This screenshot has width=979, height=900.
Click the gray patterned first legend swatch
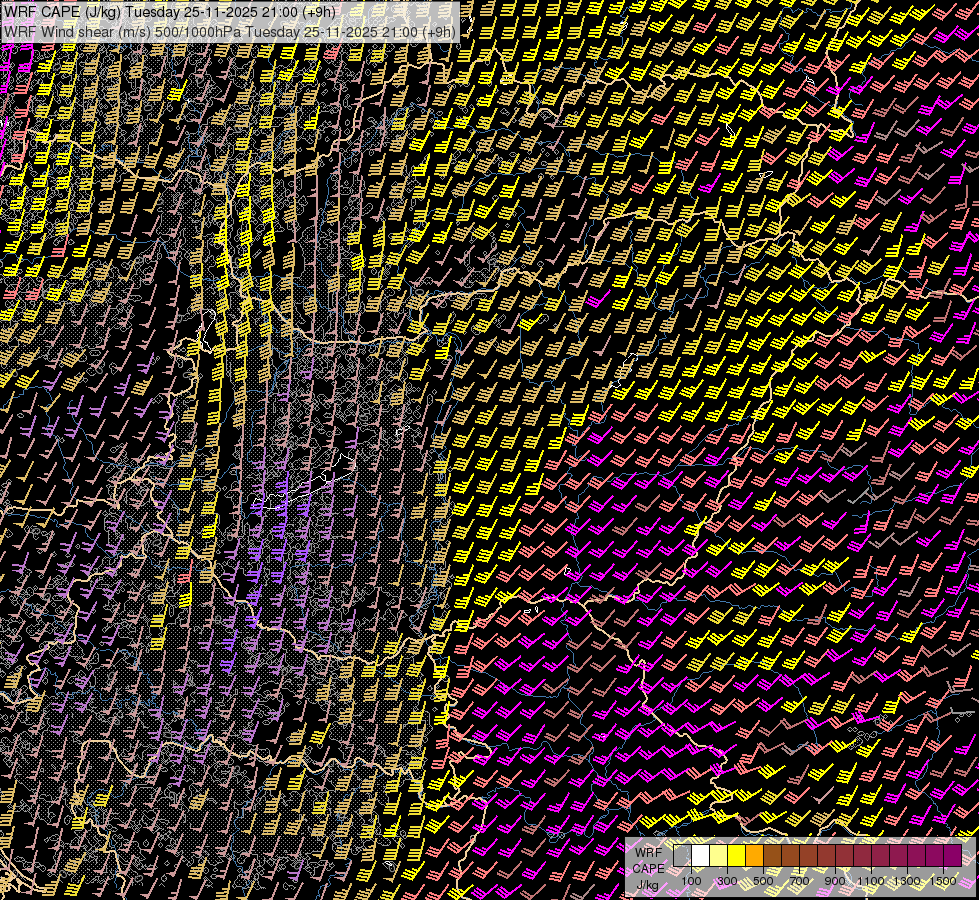coord(682,856)
